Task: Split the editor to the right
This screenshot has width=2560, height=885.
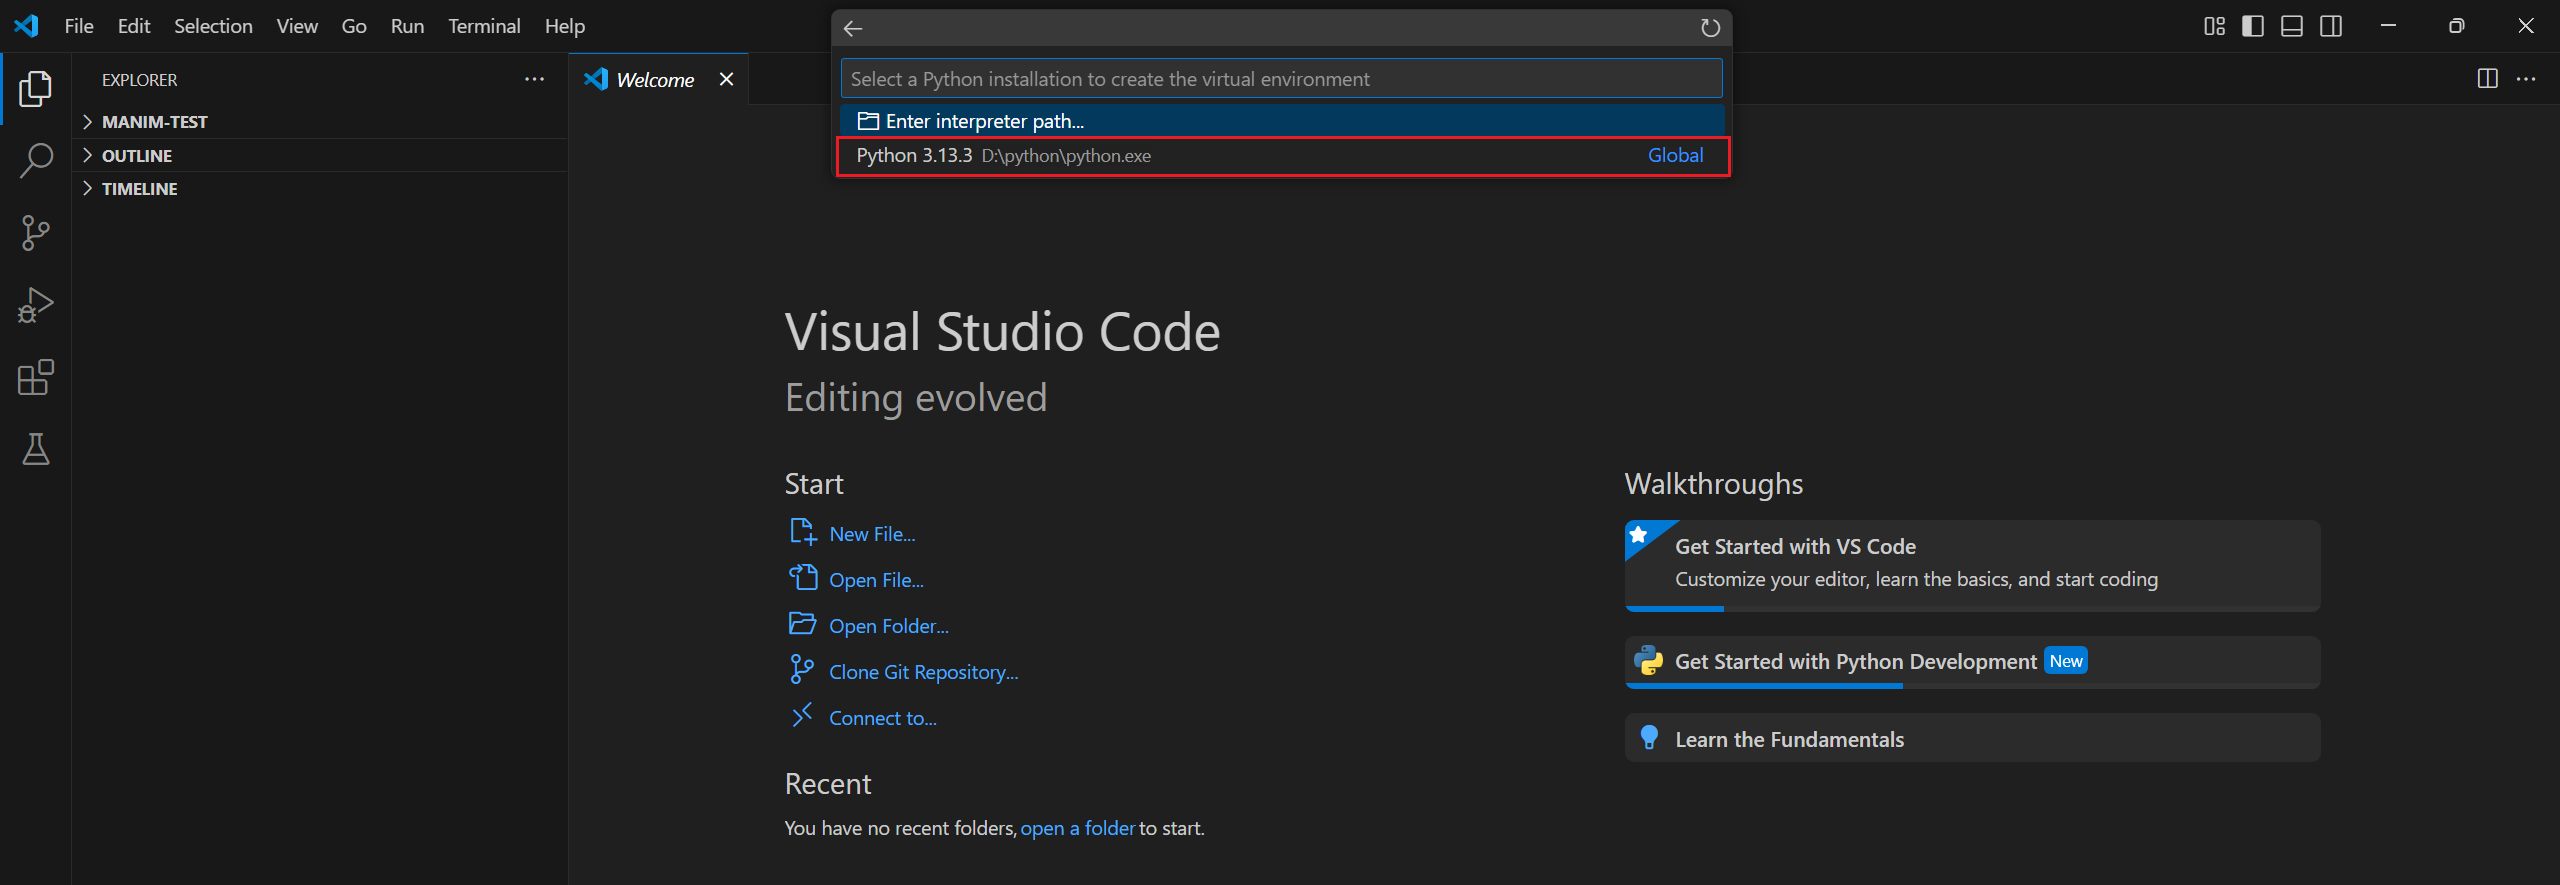Action: (x=2488, y=79)
